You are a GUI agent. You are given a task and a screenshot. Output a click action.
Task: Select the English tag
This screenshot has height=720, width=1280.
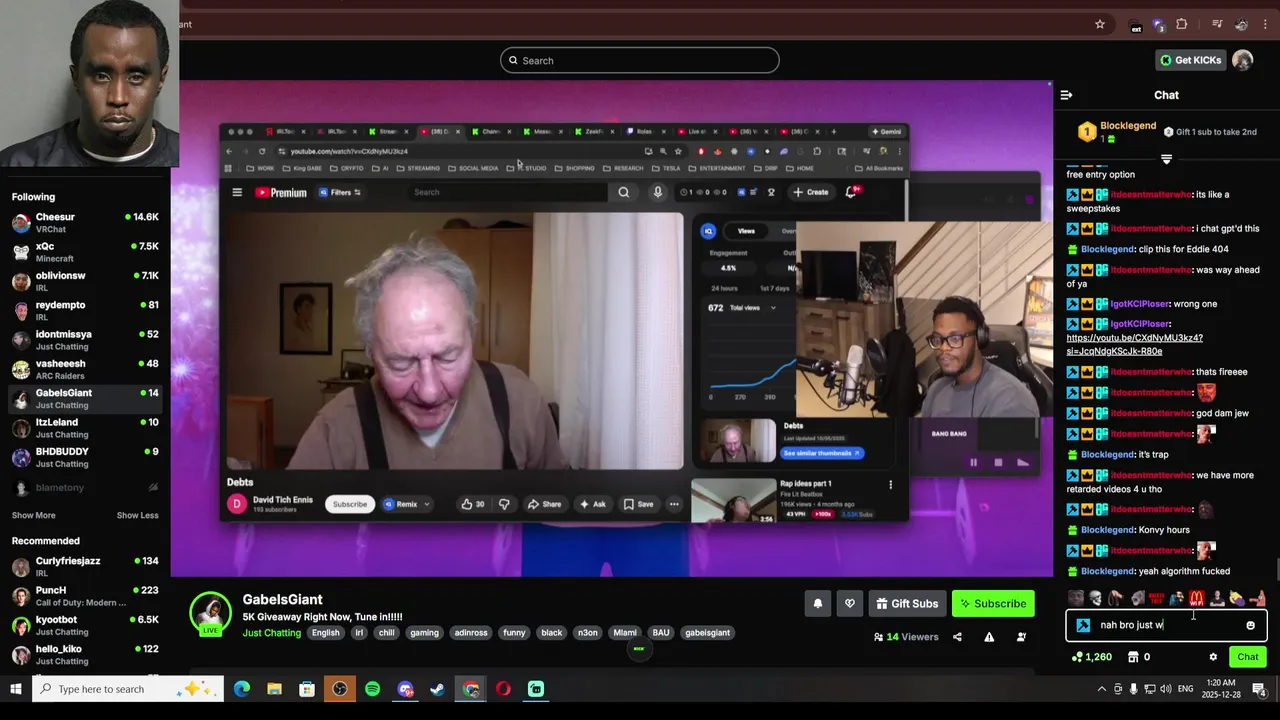point(325,632)
